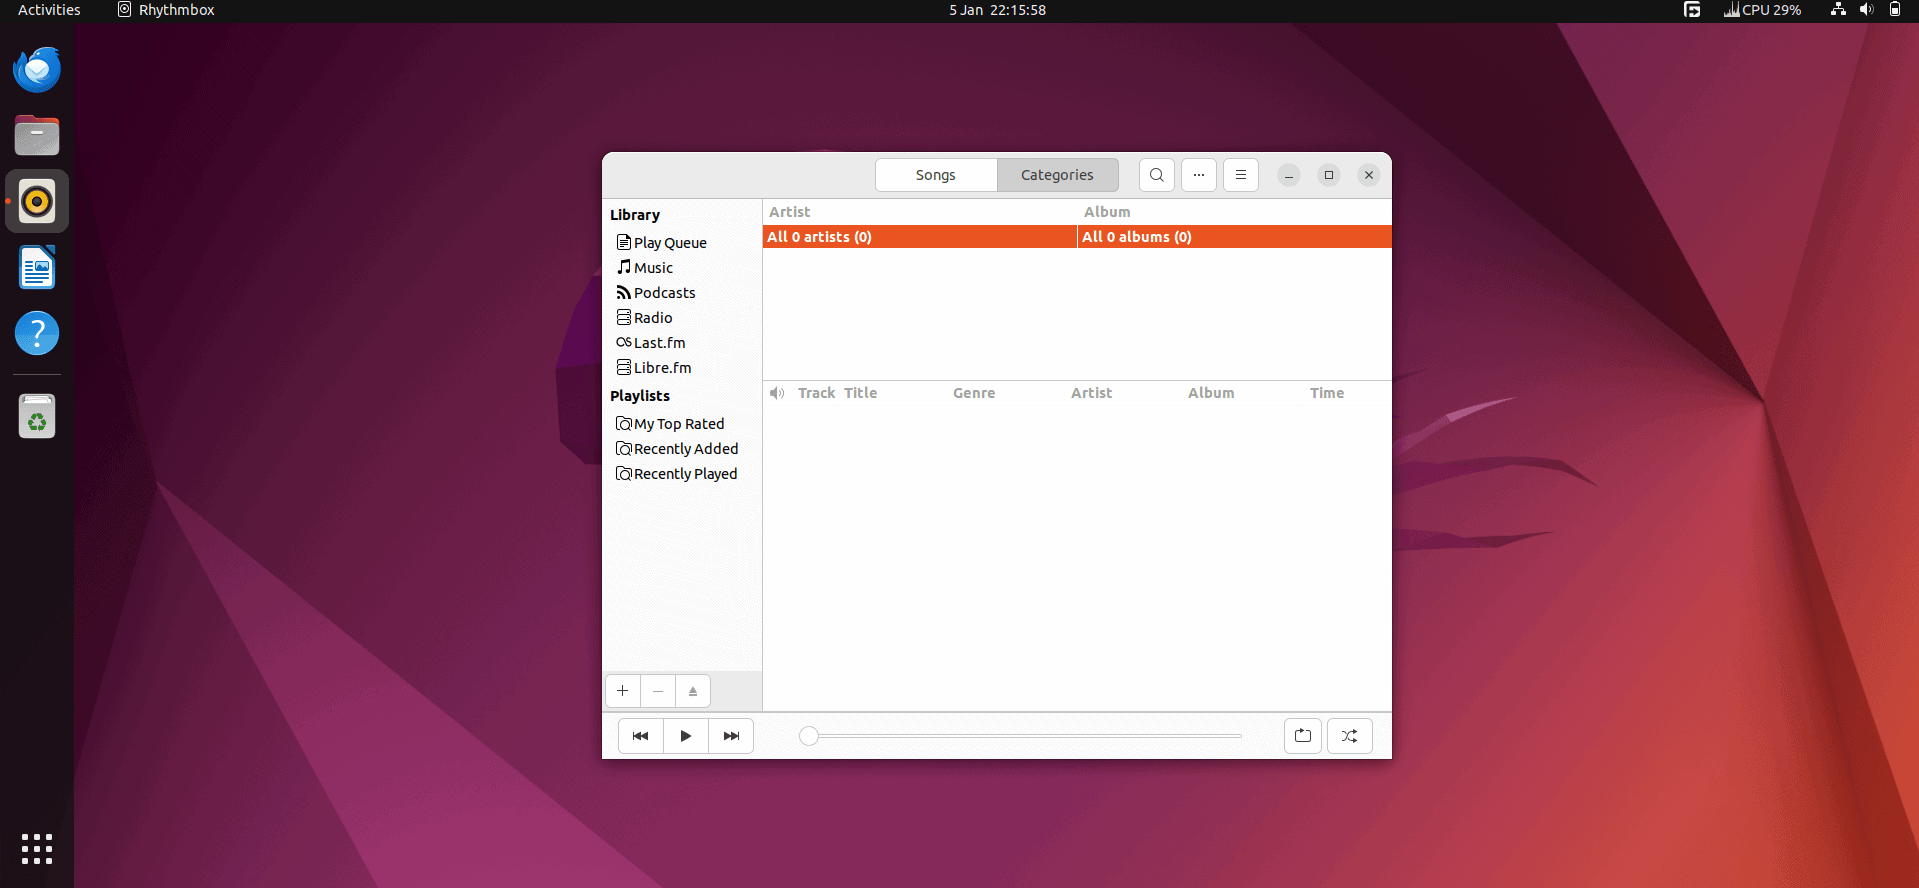Maximize the Rhythmbox window
Screen dimensions: 1919x888
coord(1329,175)
